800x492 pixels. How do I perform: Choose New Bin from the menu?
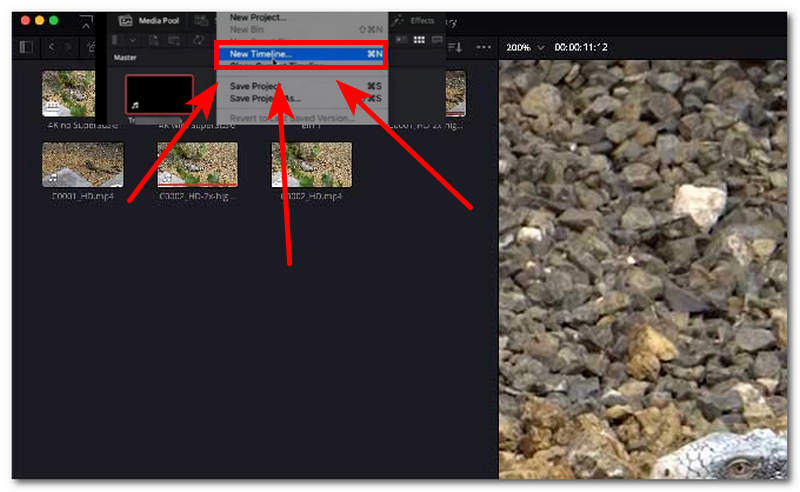[x=302, y=30]
